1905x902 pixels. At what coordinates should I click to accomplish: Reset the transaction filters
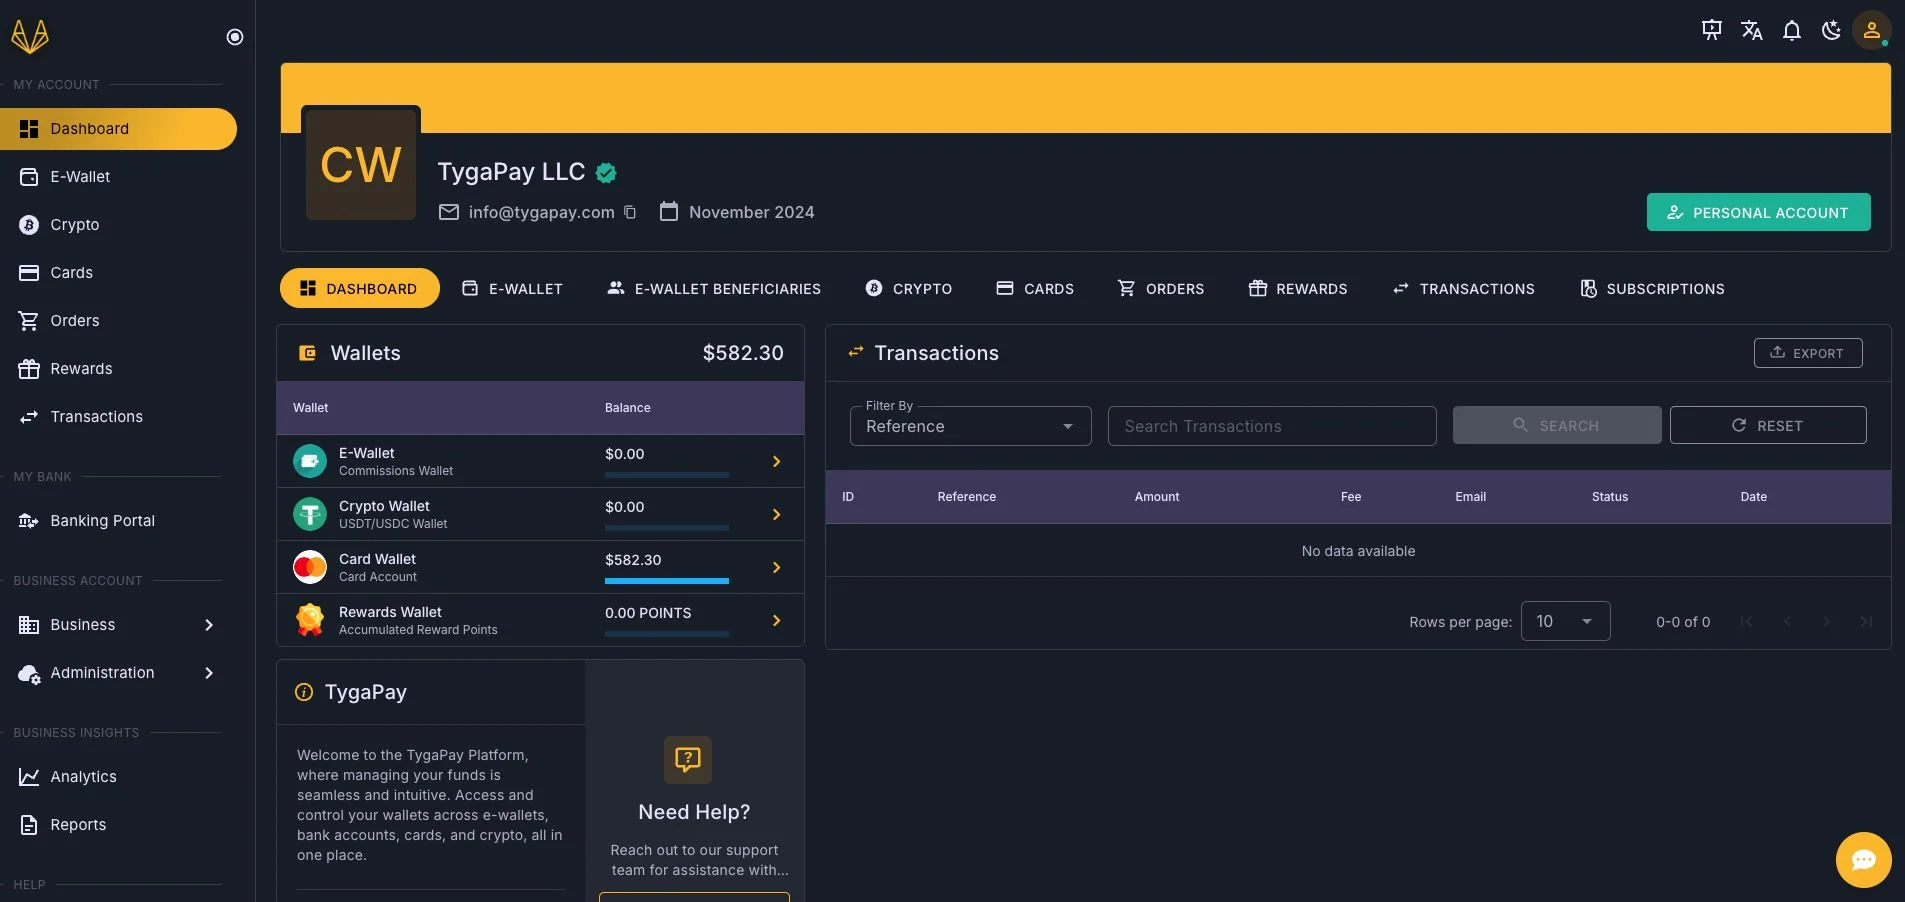(1768, 425)
